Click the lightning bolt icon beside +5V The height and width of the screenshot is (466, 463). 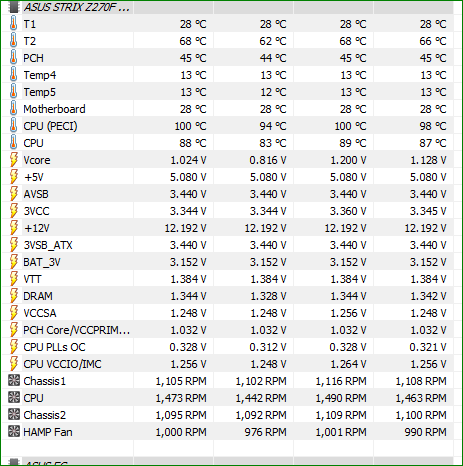[14, 177]
